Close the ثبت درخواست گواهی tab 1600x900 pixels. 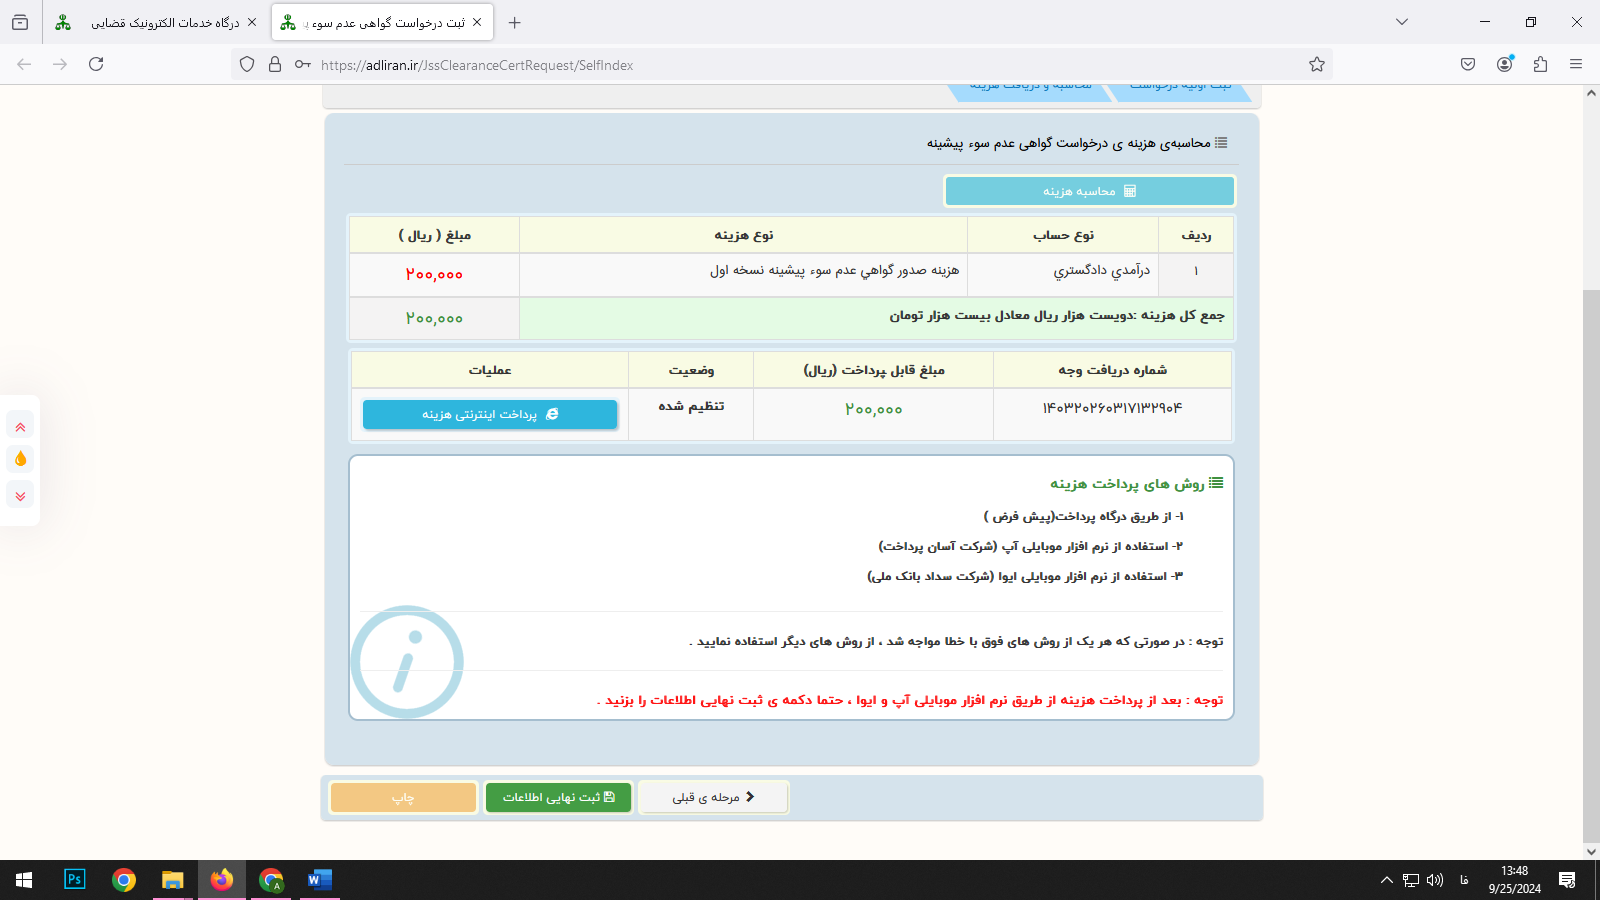pos(477,22)
